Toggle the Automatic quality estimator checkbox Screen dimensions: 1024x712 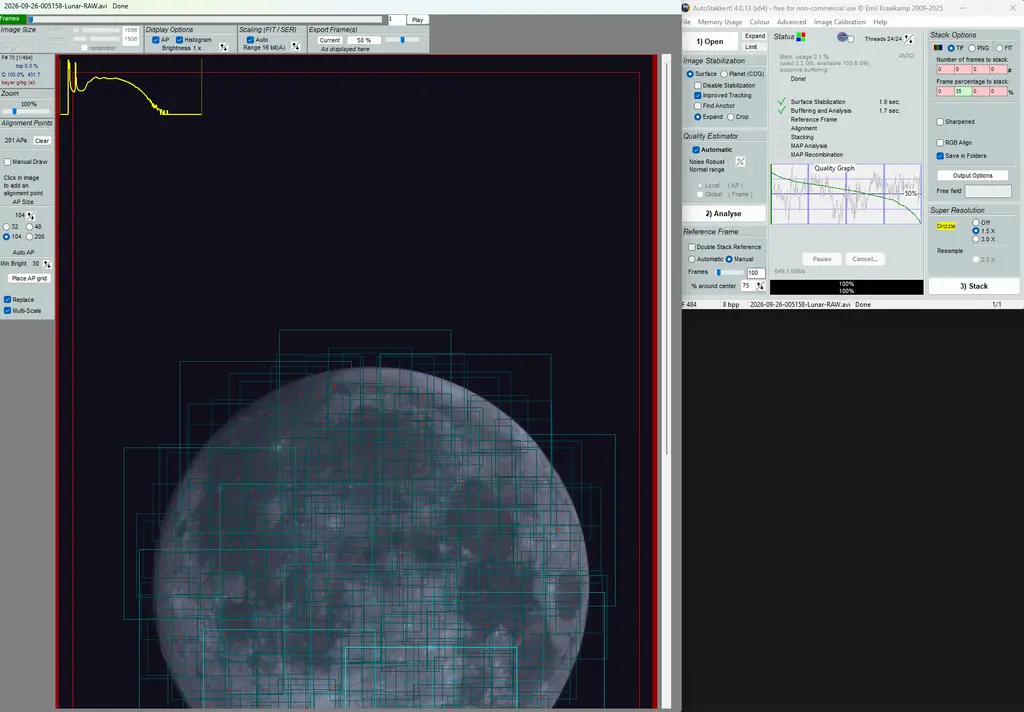(x=696, y=150)
